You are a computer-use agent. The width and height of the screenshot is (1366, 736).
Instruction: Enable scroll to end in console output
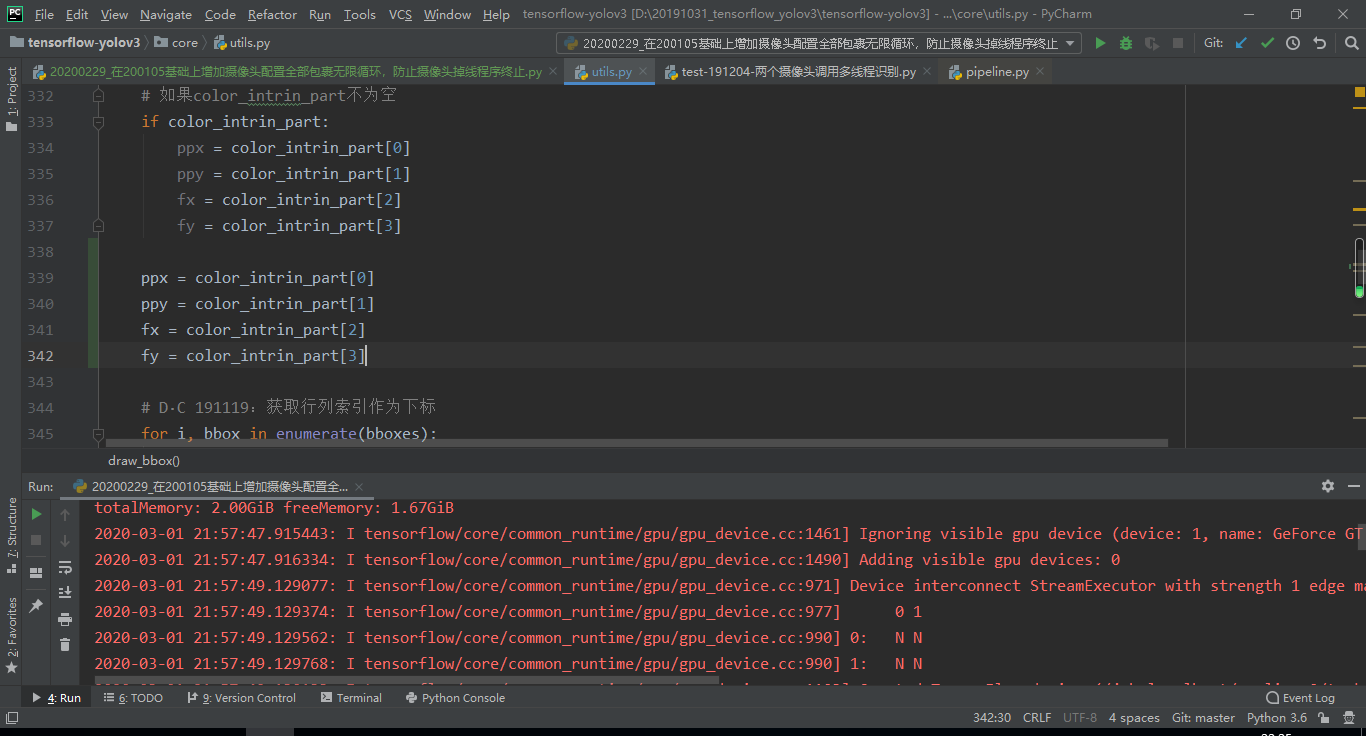(x=65, y=592)
